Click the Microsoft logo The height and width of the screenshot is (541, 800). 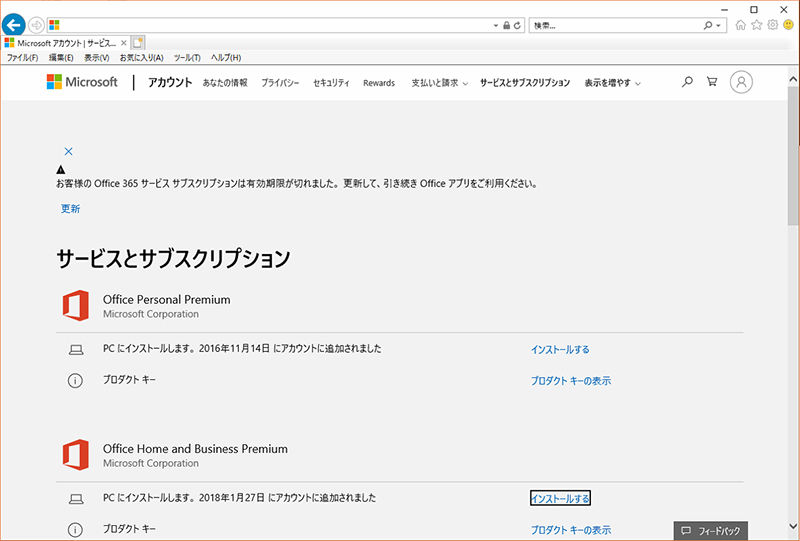click(82, 82)
